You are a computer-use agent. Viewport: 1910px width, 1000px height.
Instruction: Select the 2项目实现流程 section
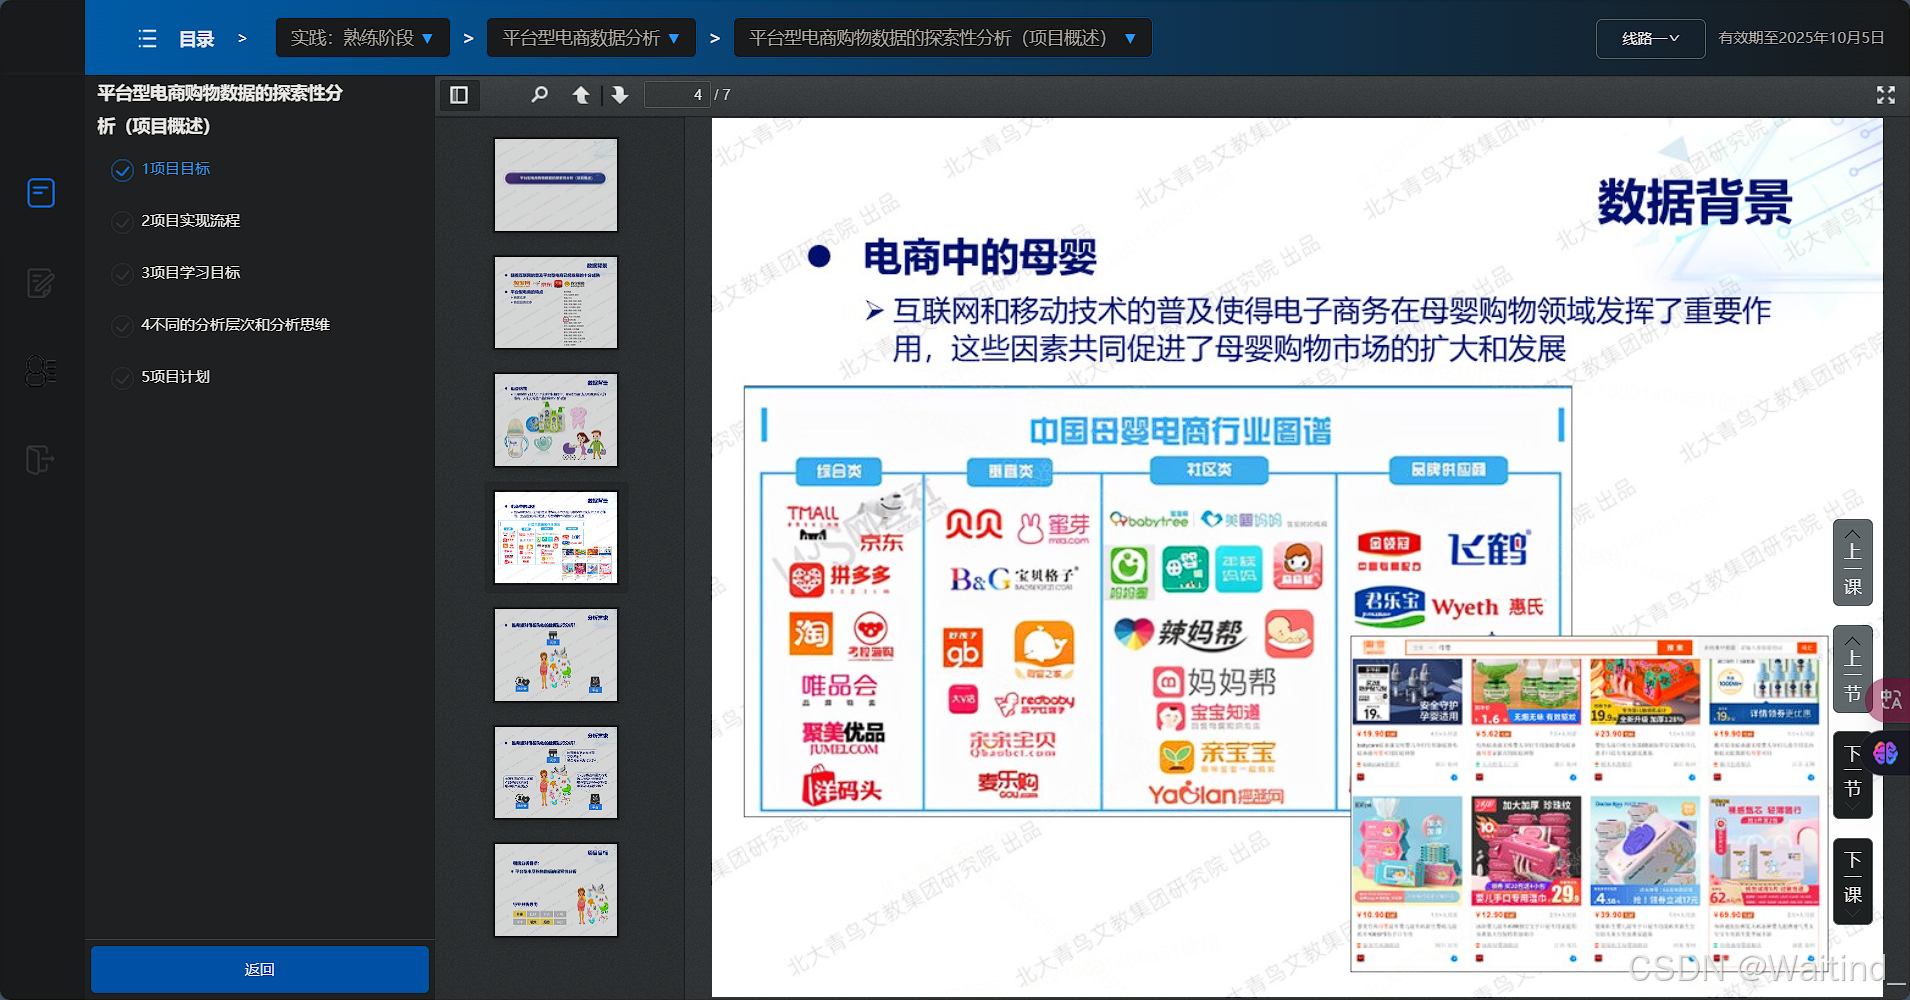coord(191,221)
